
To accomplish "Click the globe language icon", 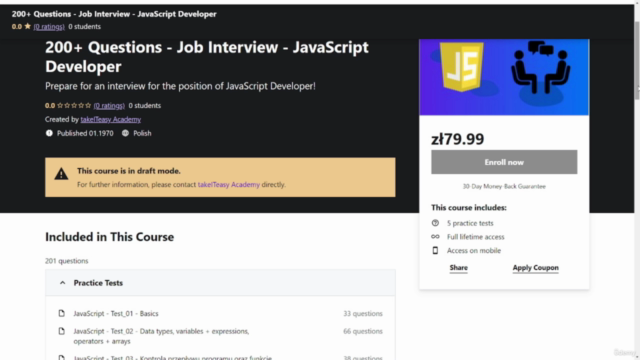I will 125,133.
